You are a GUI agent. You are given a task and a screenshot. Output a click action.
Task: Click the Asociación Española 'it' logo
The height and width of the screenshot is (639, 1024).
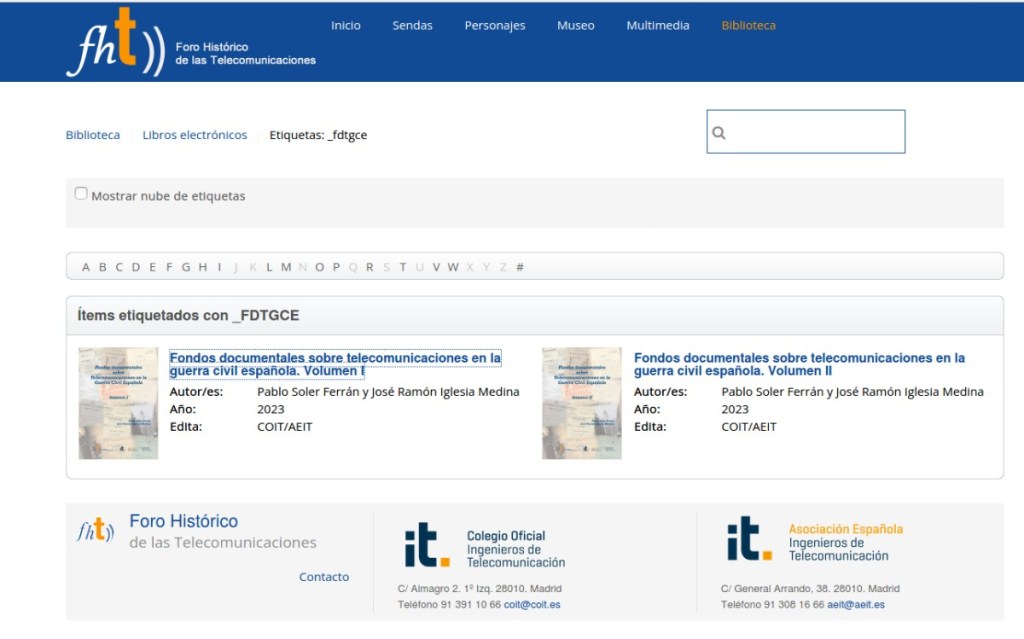tap(750, 539)
